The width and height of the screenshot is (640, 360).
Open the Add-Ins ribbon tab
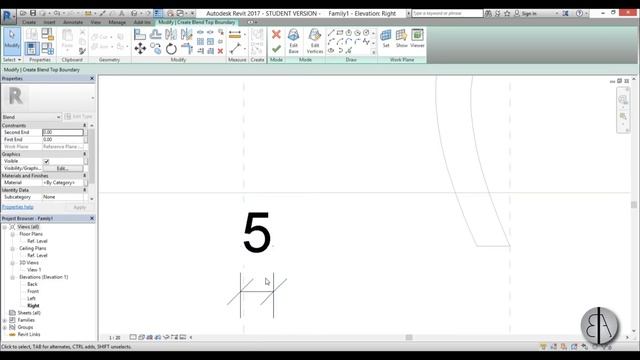click(142, 22)
